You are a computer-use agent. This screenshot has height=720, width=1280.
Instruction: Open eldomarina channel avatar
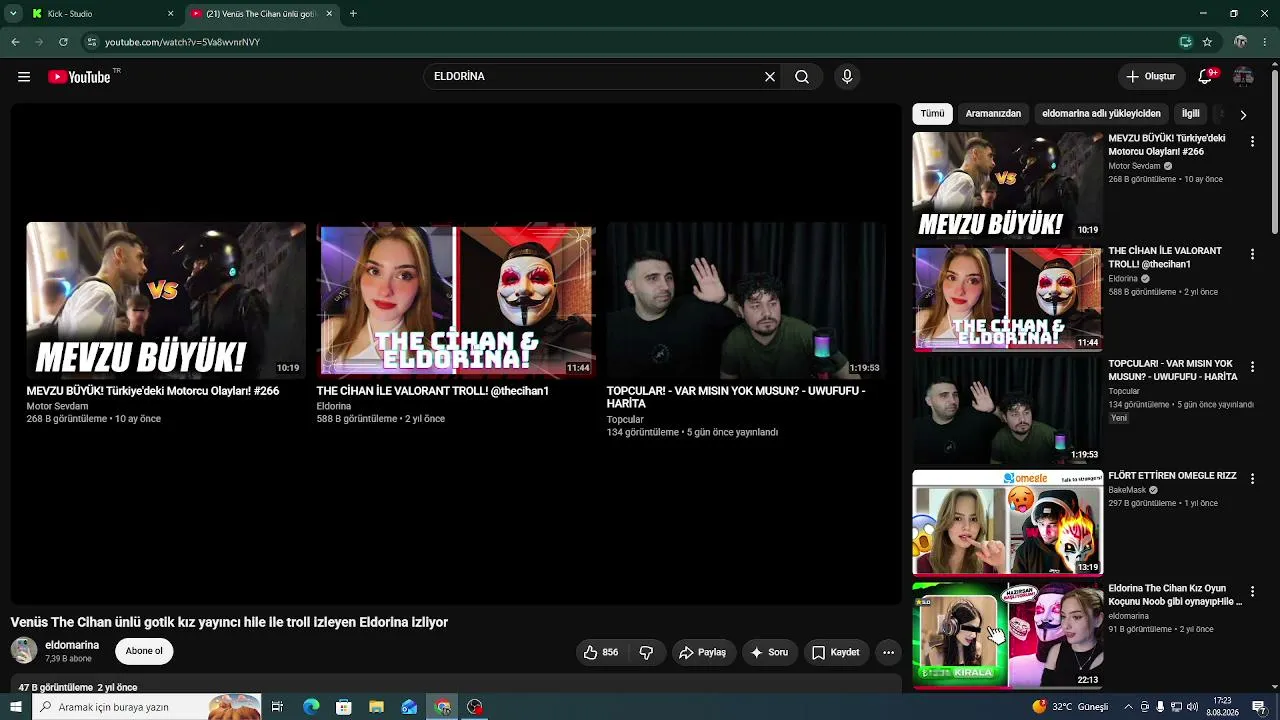coord(24,651)
